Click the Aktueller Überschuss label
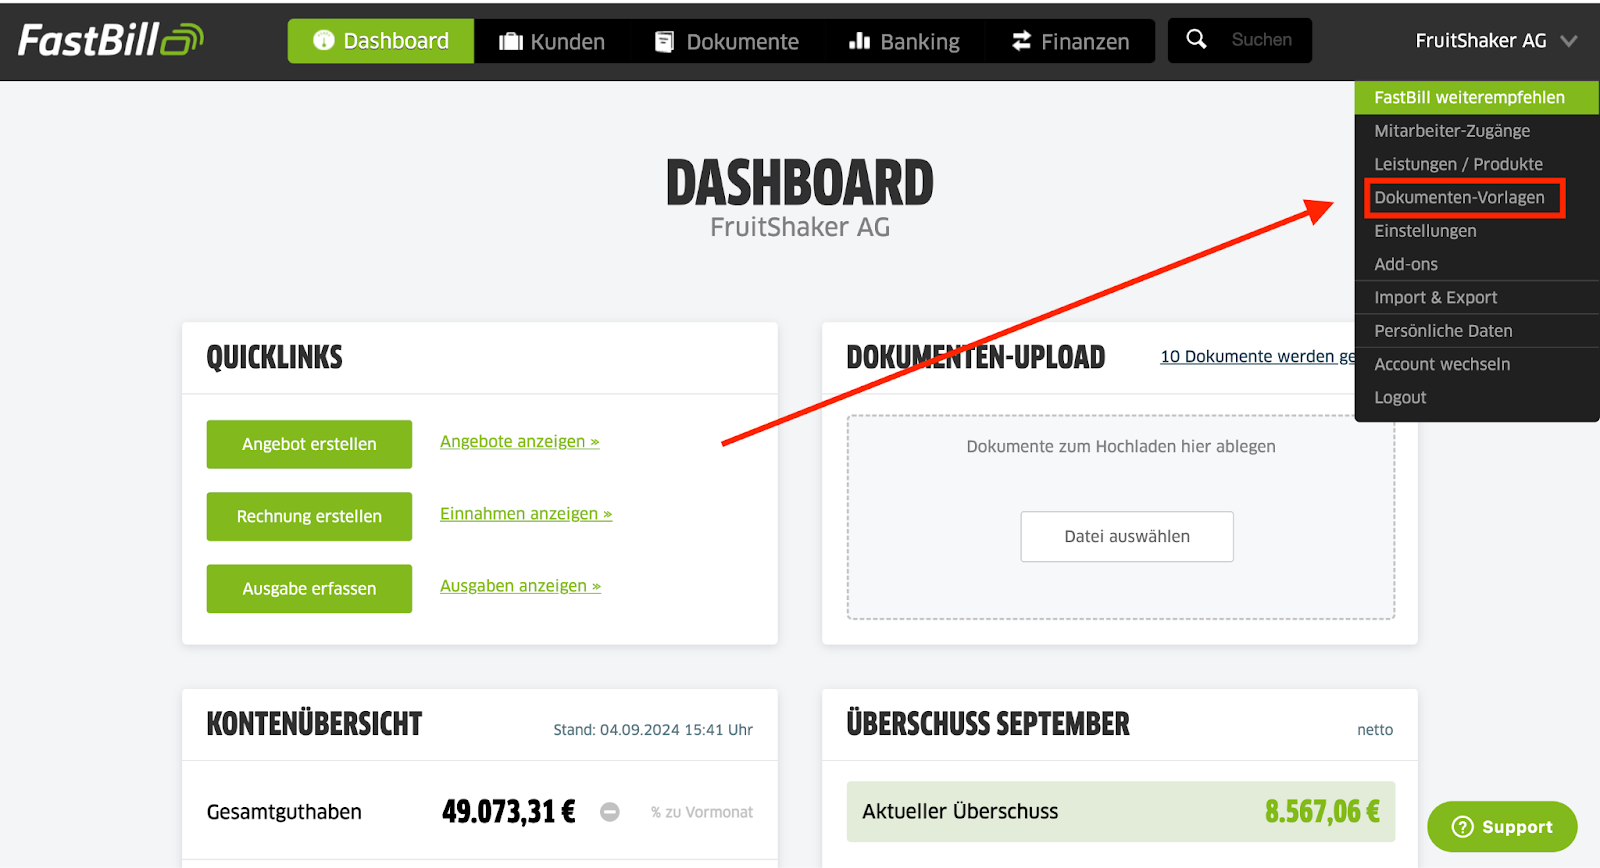This screenshot has width=1600, height=868. click(x=960, y=811)
